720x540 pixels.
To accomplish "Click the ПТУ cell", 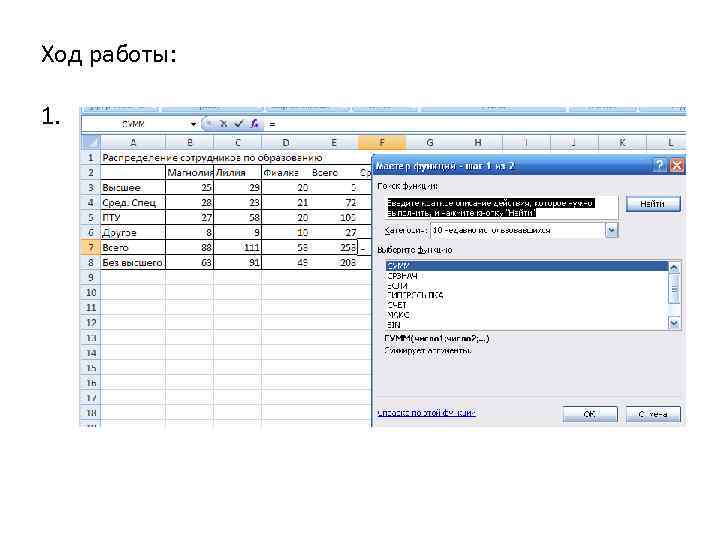I will (133, 217).
